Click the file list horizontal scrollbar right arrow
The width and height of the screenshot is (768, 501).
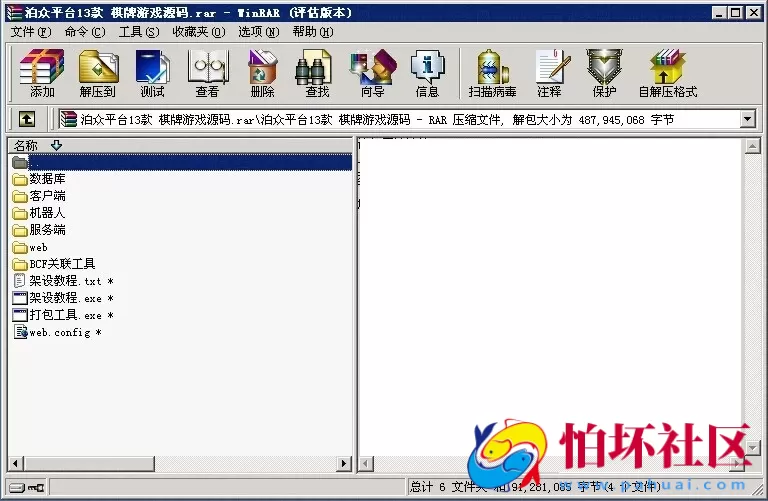tap(344, 464)
